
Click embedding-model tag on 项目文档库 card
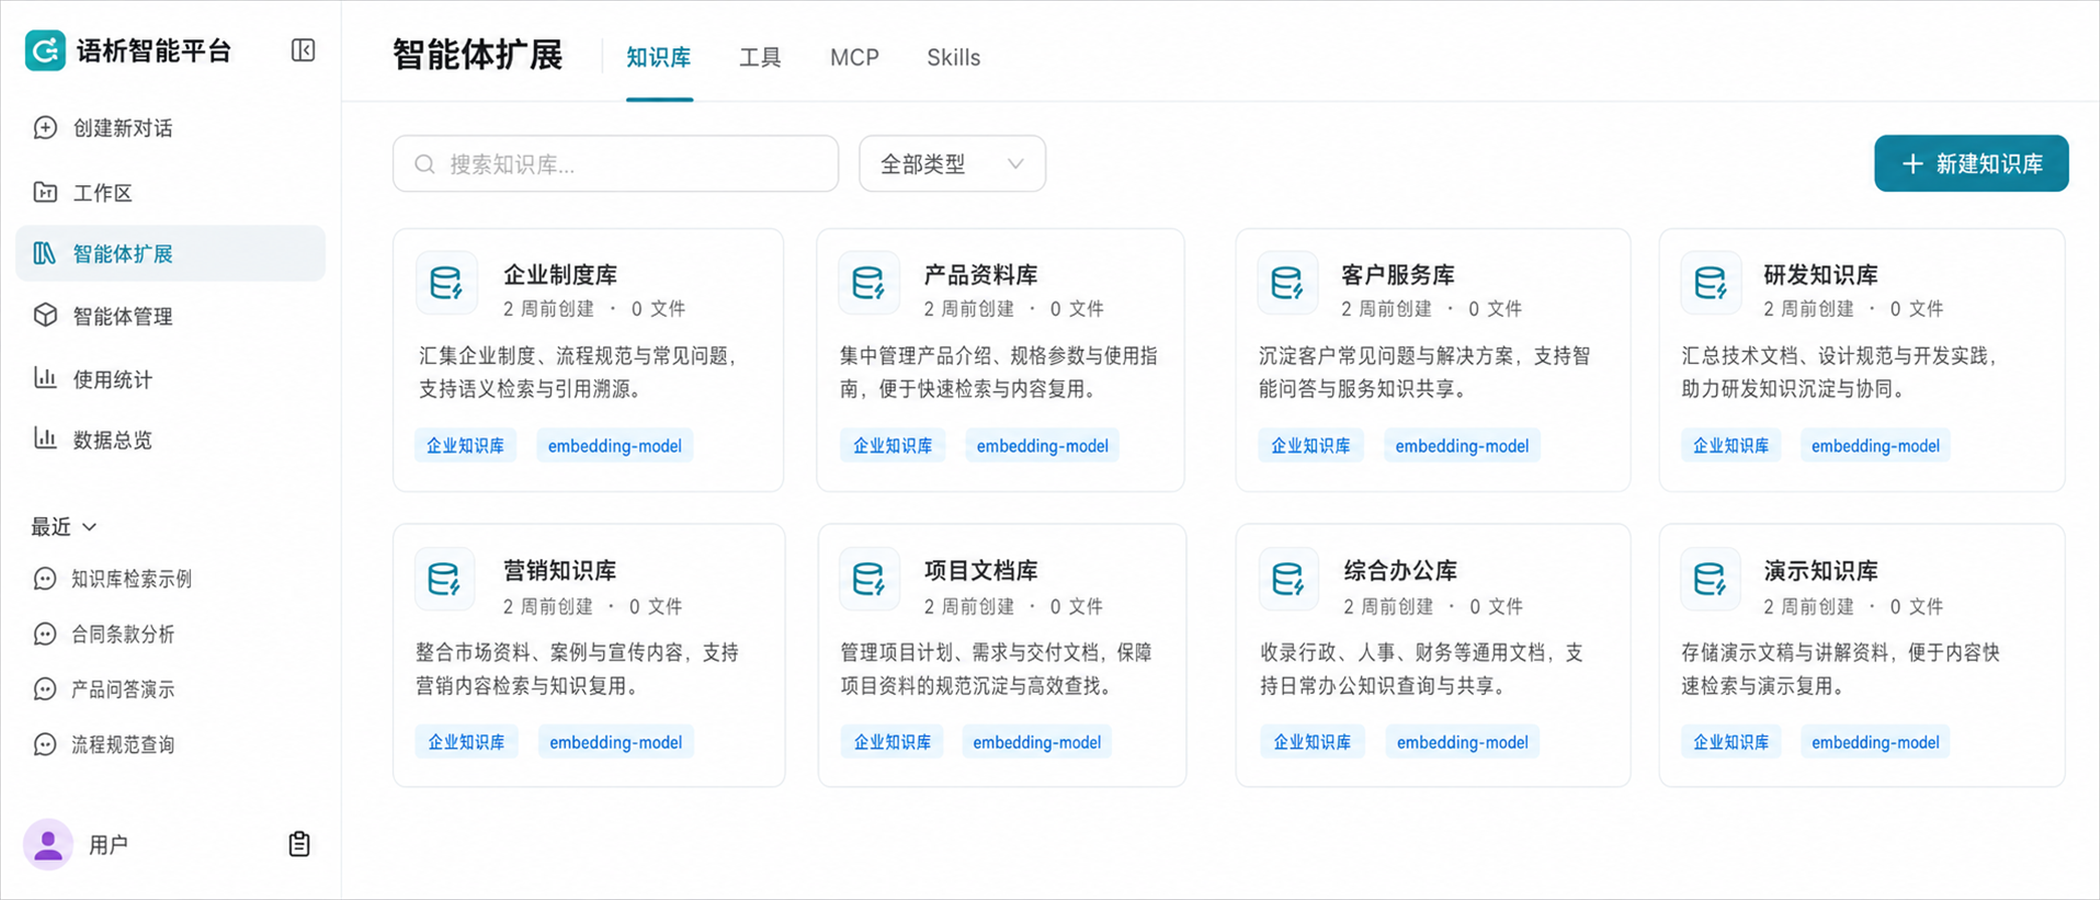(1037, 742)
